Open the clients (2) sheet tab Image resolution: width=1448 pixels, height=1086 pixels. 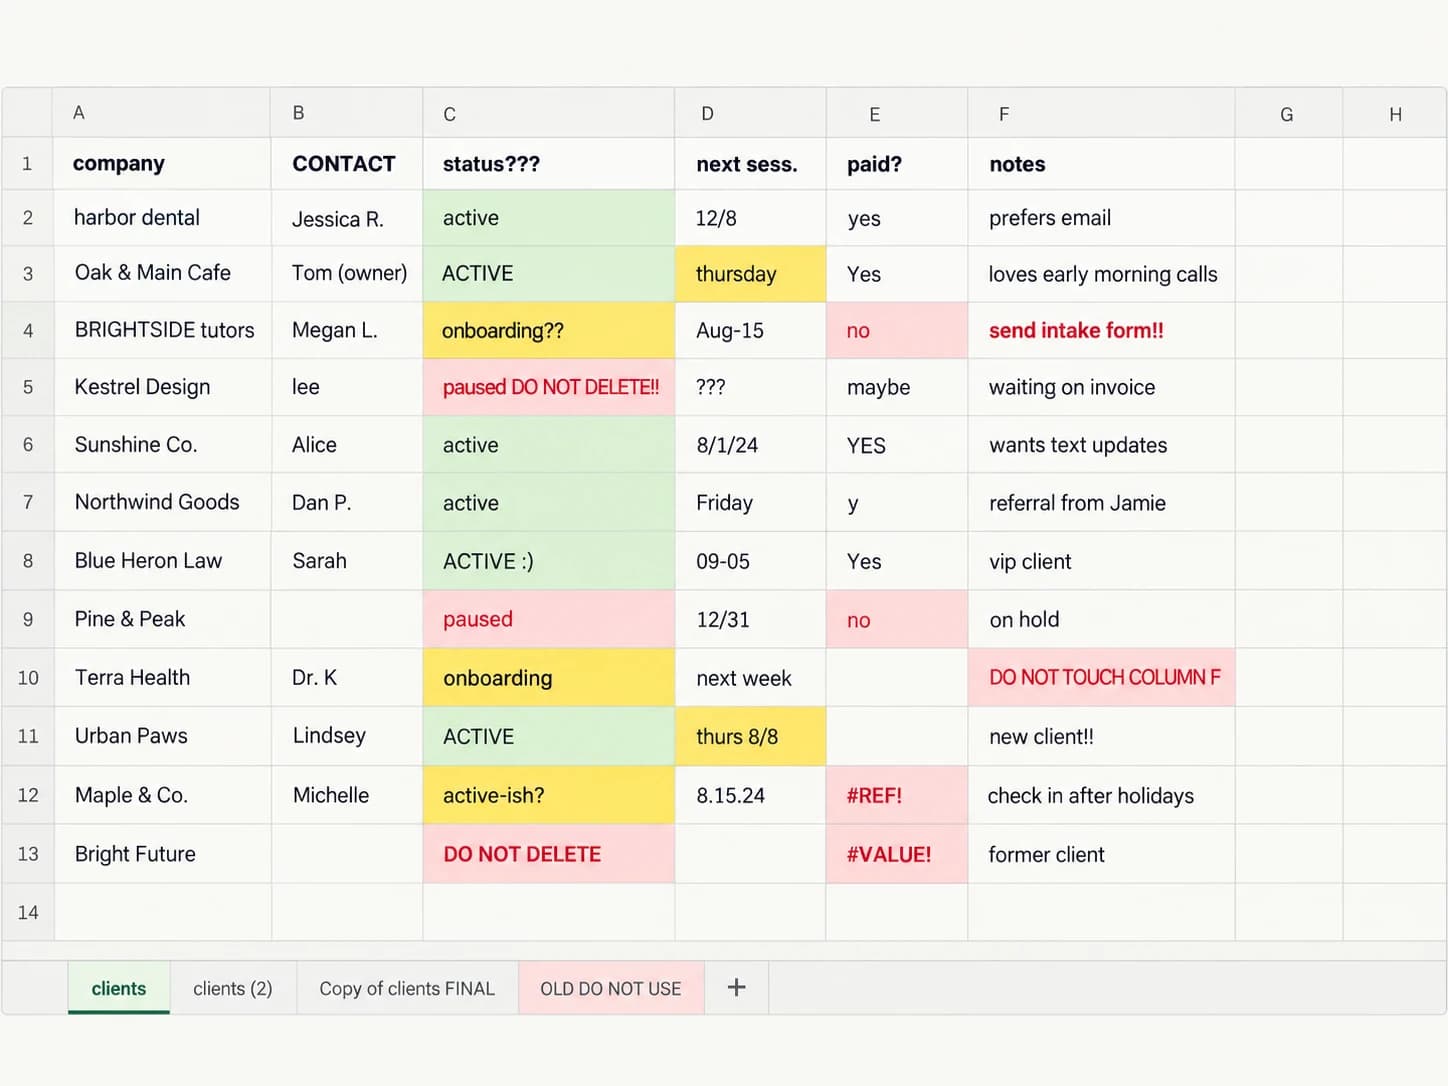click(233, 988)
